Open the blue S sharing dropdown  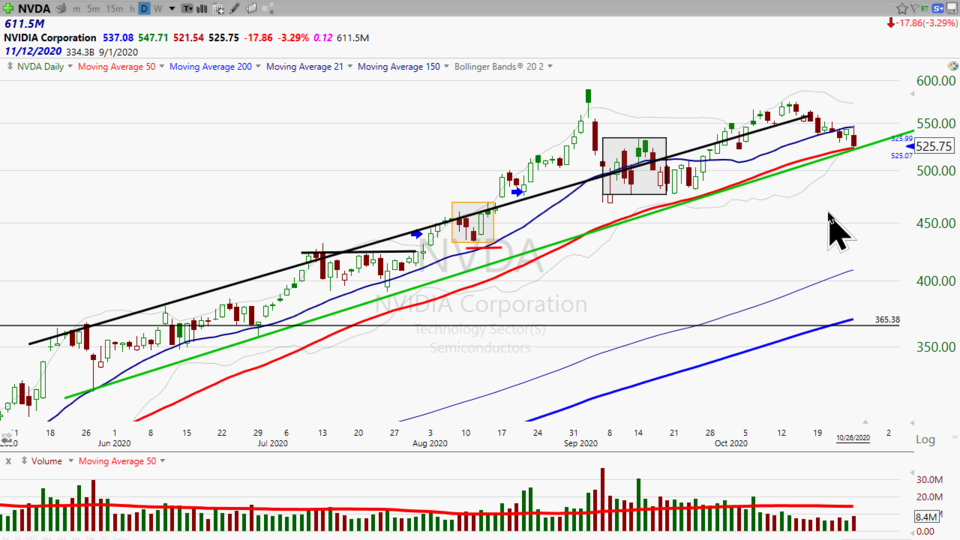(x=939, y=8)
